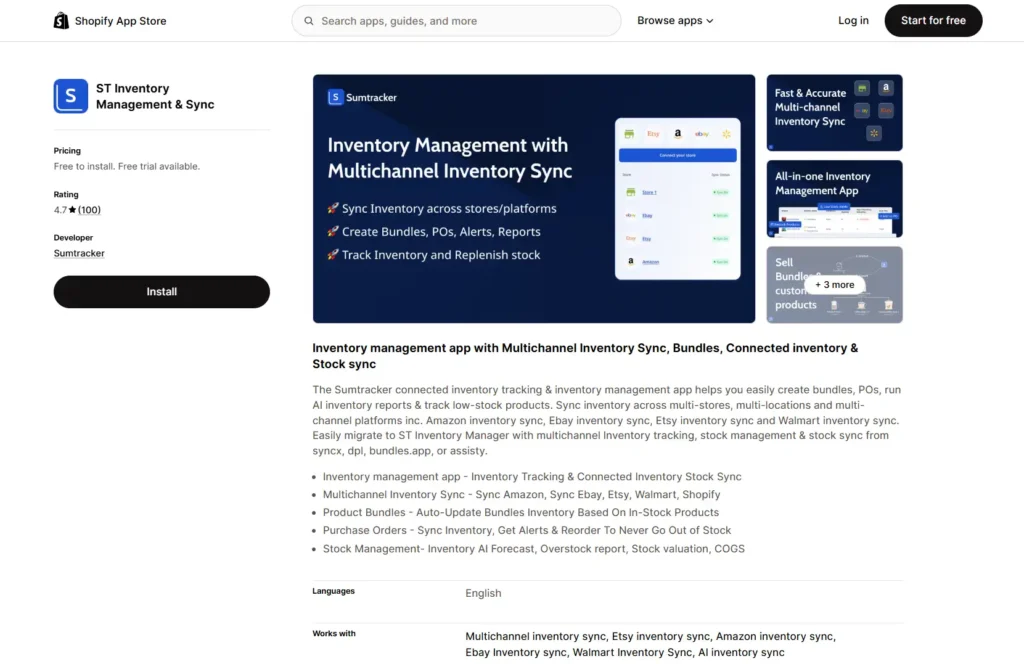View the All-in-one Inventory Management App thumbnail
Screen dimensions: 1024x664
pos(834,198)
